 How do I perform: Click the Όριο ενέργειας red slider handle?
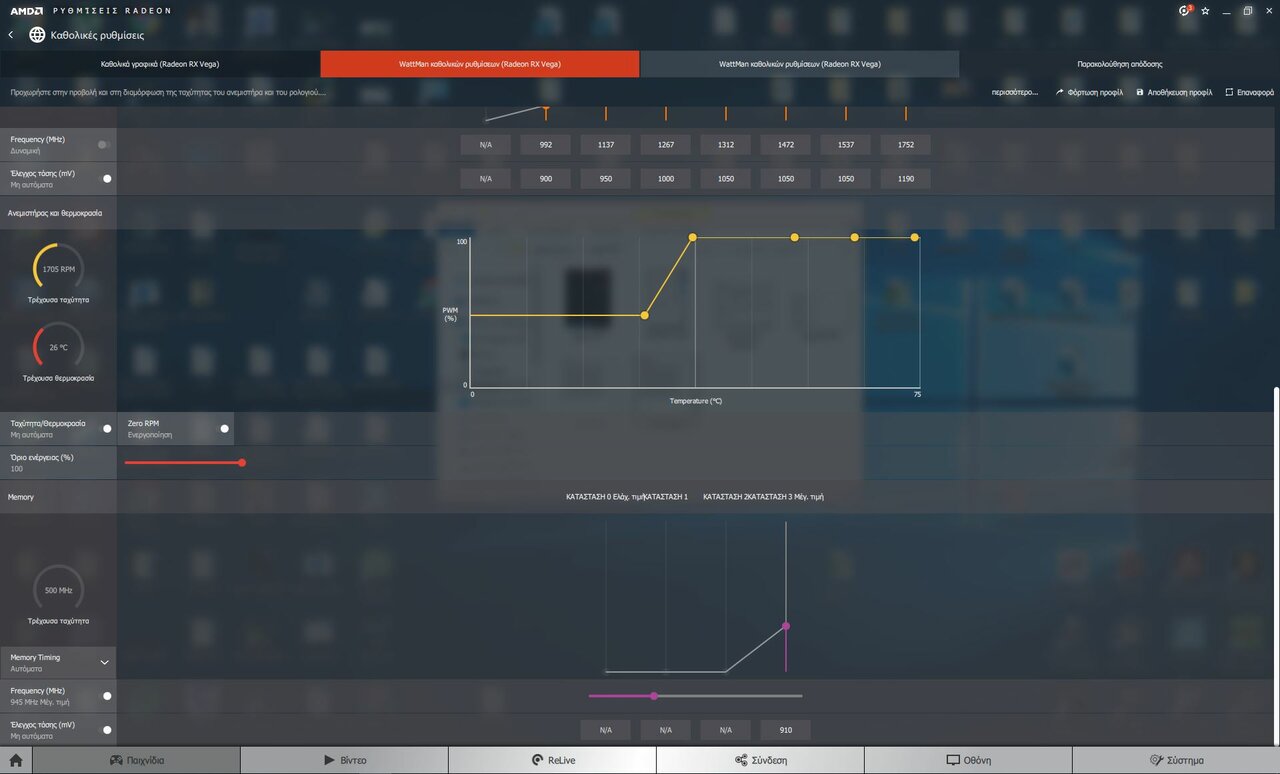[242, 462]
